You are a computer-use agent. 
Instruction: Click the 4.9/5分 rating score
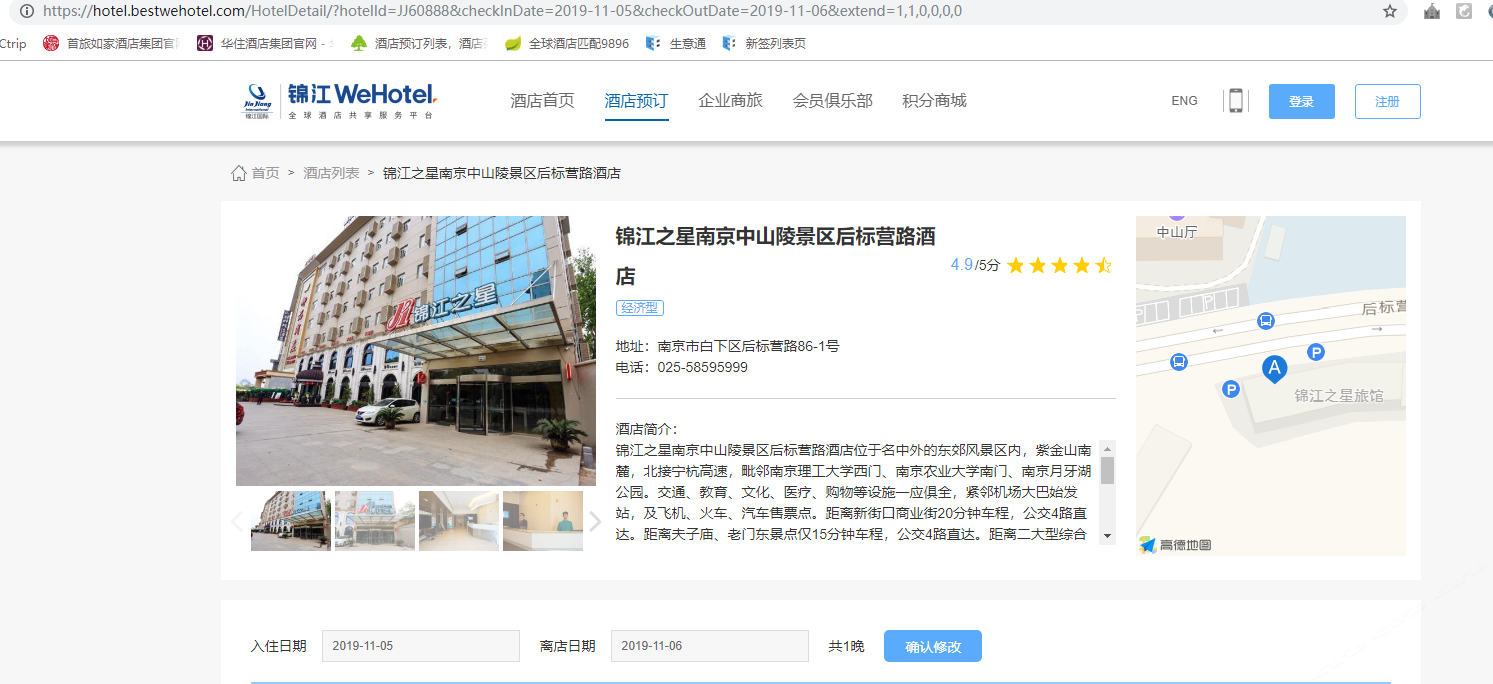(975, 265)
